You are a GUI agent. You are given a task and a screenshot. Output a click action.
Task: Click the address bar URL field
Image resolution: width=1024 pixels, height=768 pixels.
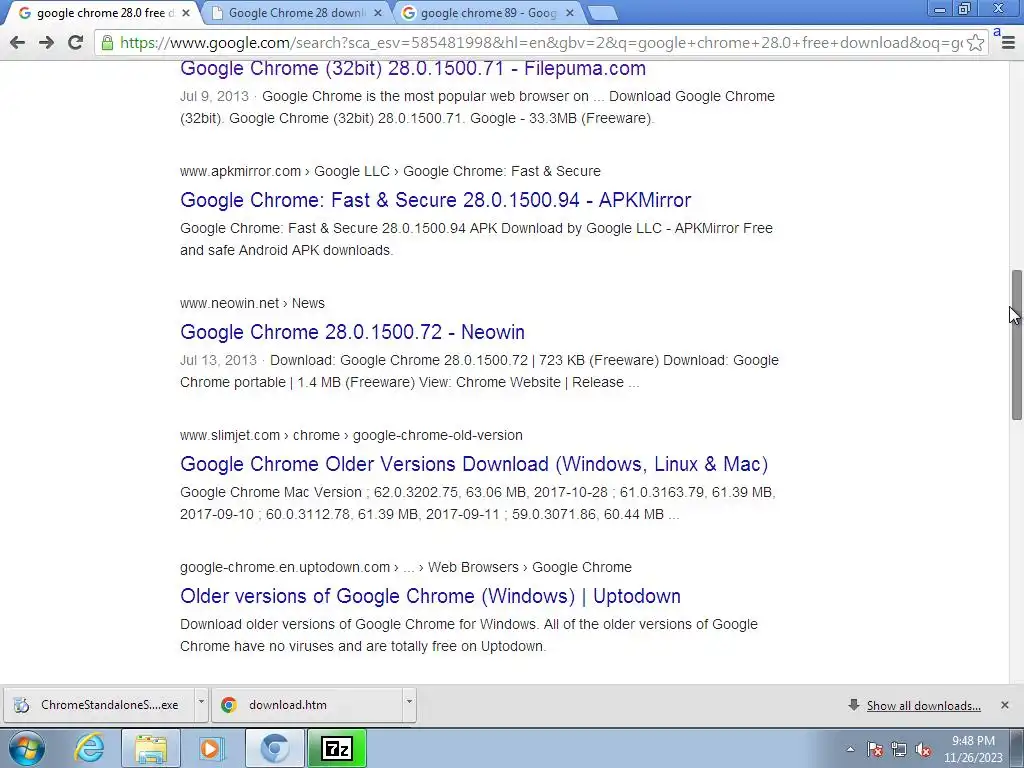(541, 43)
